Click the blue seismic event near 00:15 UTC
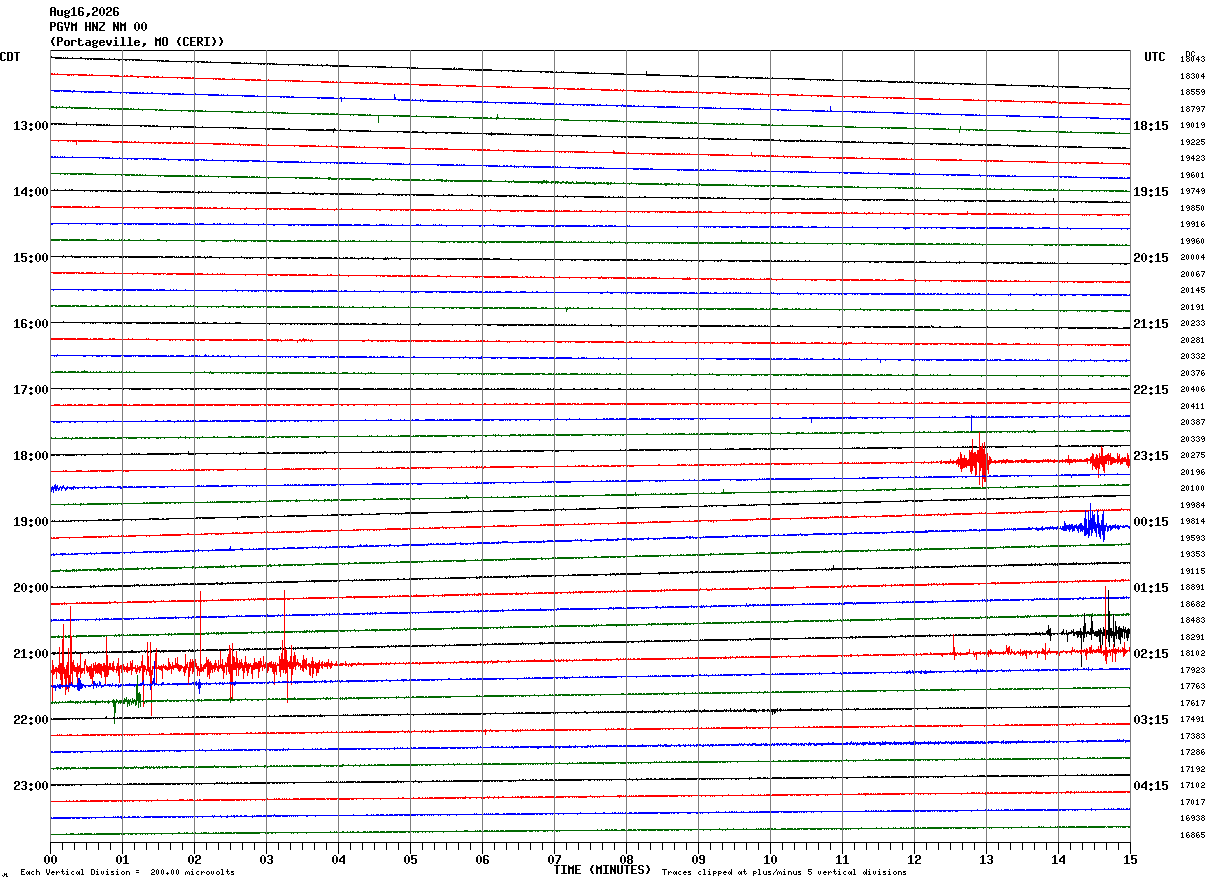Screen dimensions: 1210x886 click(x=1086, y=524)
